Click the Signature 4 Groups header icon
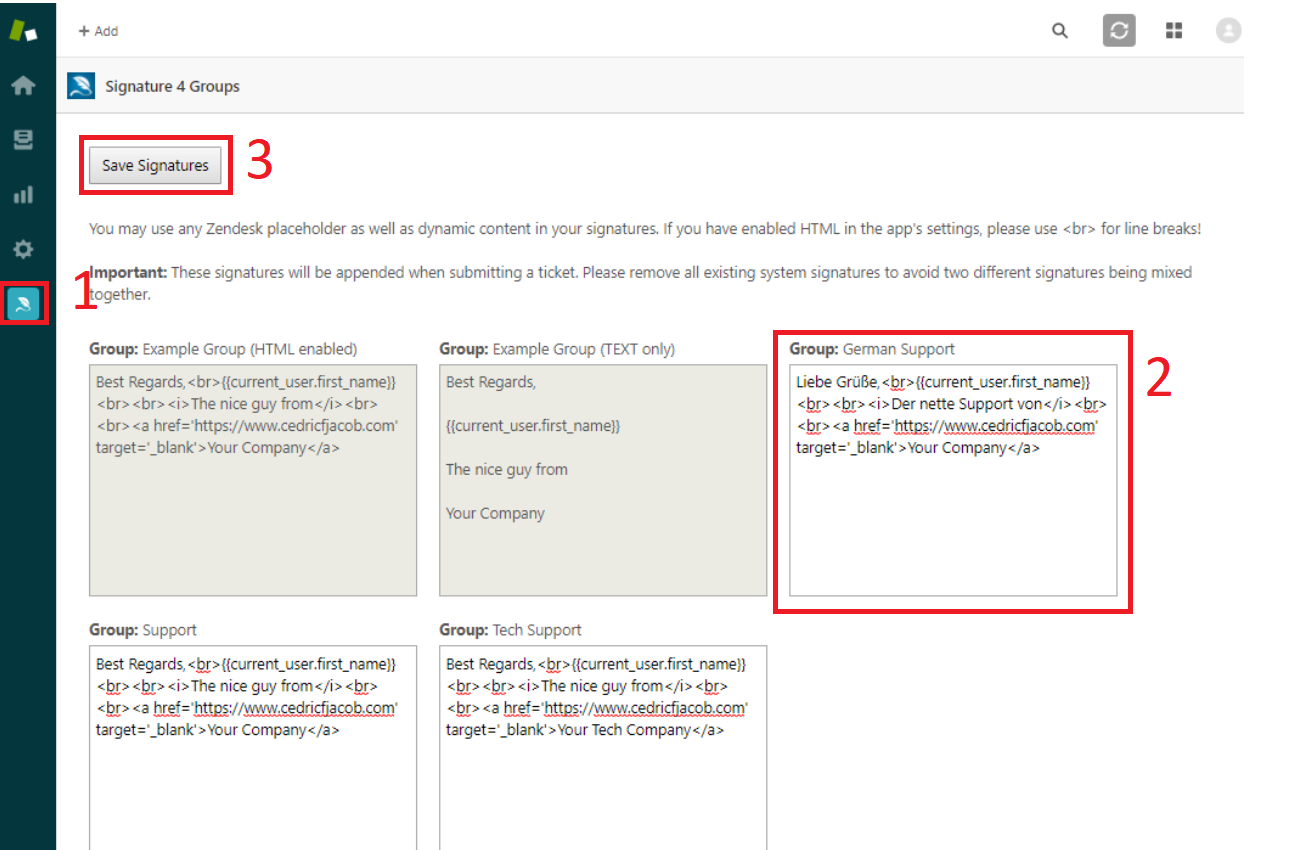The width and height of the screenshot is (1300, 850). tap(81, 86)
